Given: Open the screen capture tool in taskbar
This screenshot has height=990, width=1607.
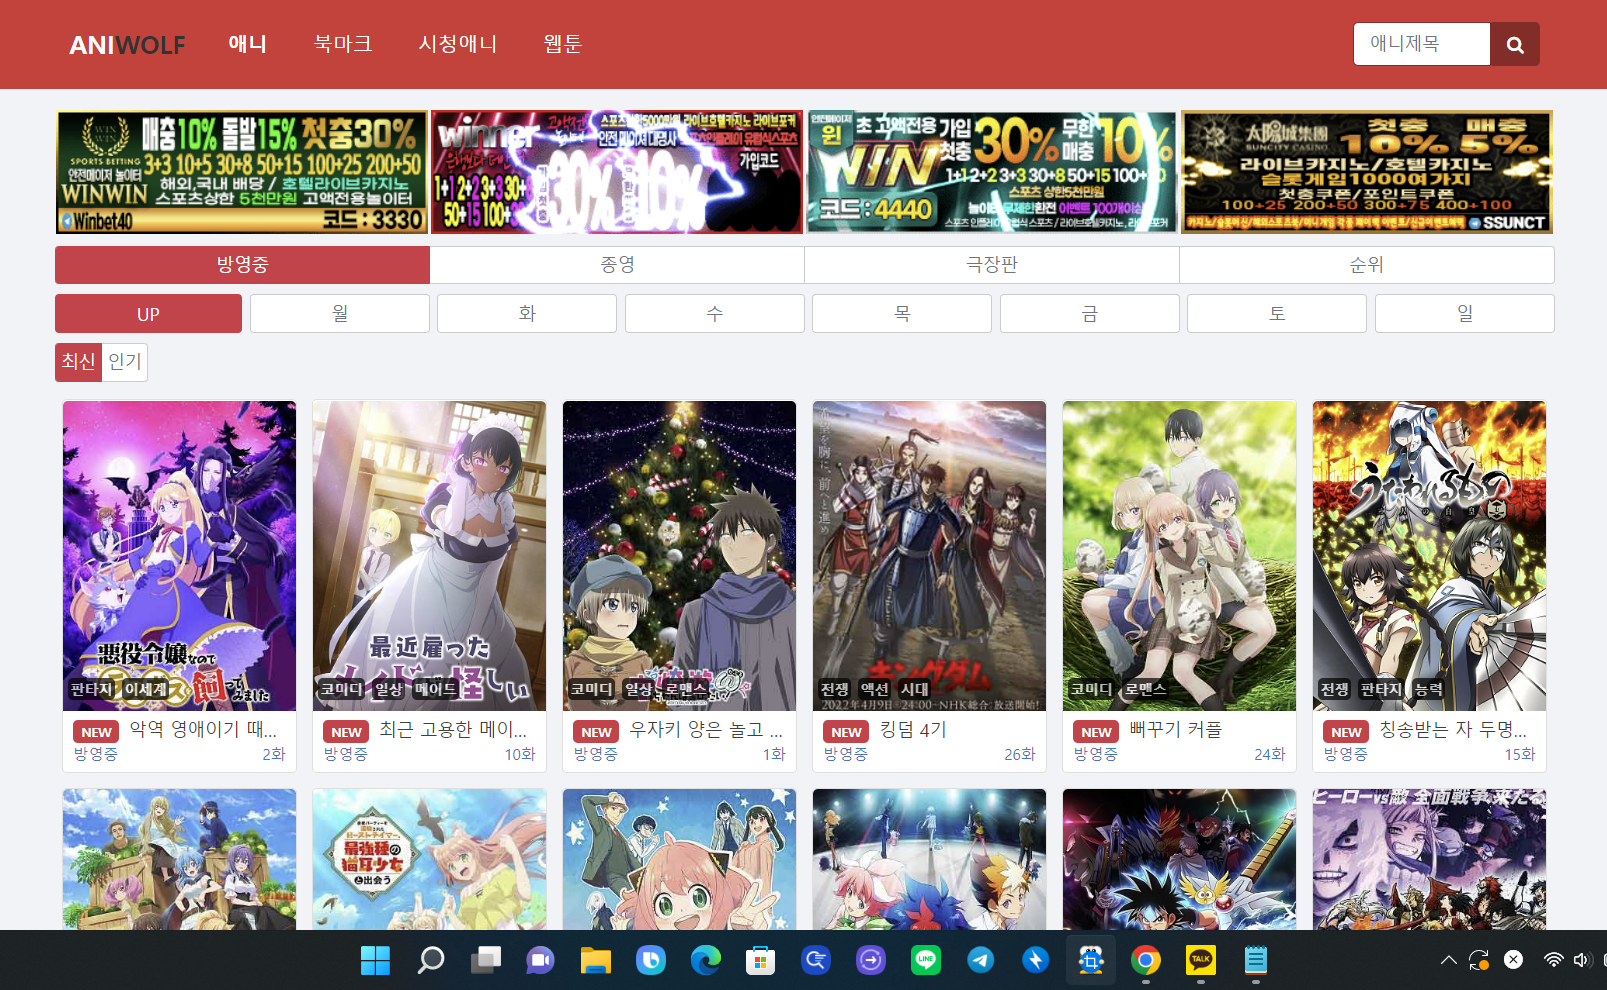Looking at the screenshot, I should pyautogui.click(x=1091, y=961).
